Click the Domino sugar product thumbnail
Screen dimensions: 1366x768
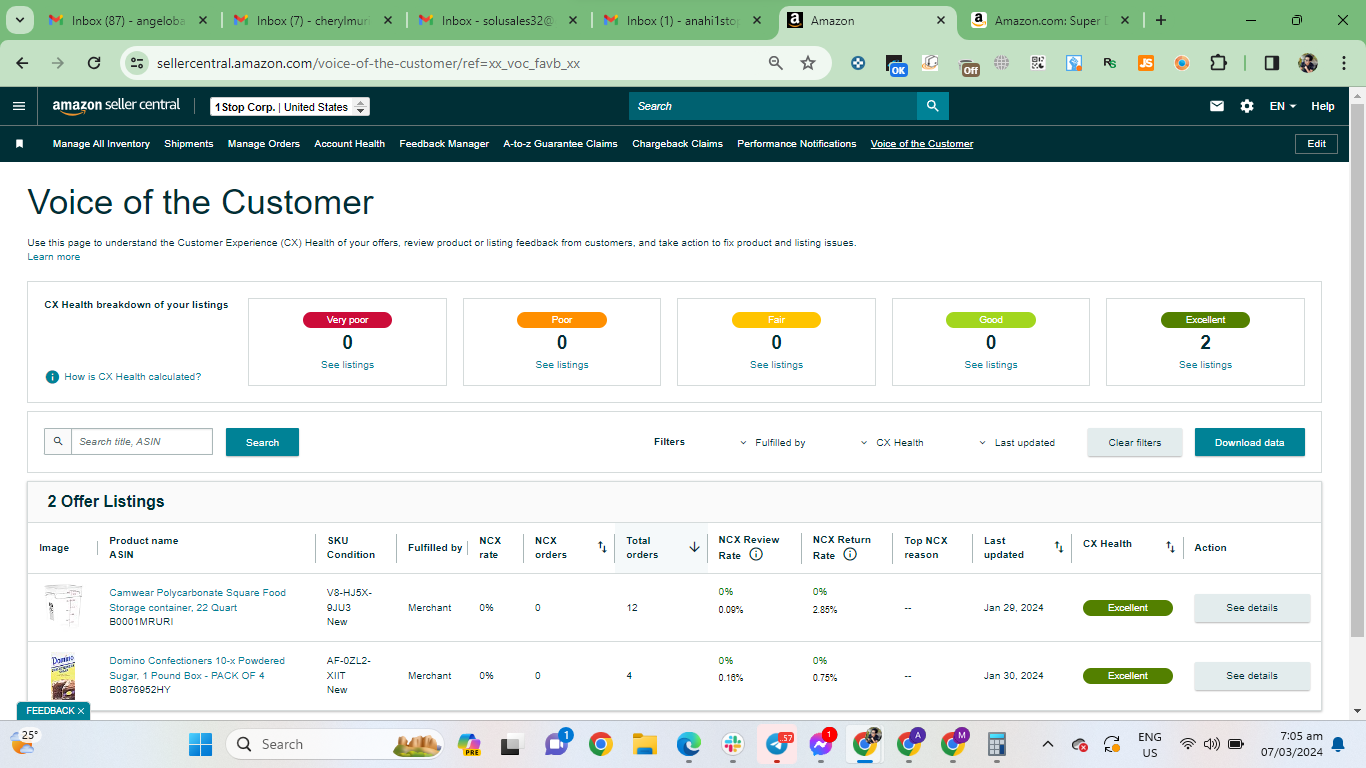point(63,676)
